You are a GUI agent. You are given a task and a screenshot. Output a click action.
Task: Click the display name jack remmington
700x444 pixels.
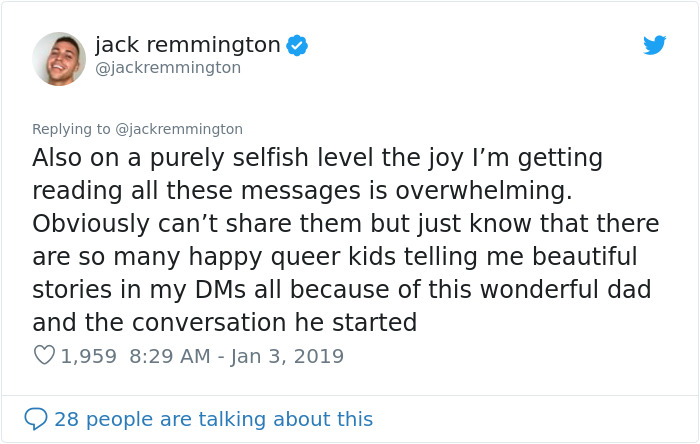(x=187, y=45)
